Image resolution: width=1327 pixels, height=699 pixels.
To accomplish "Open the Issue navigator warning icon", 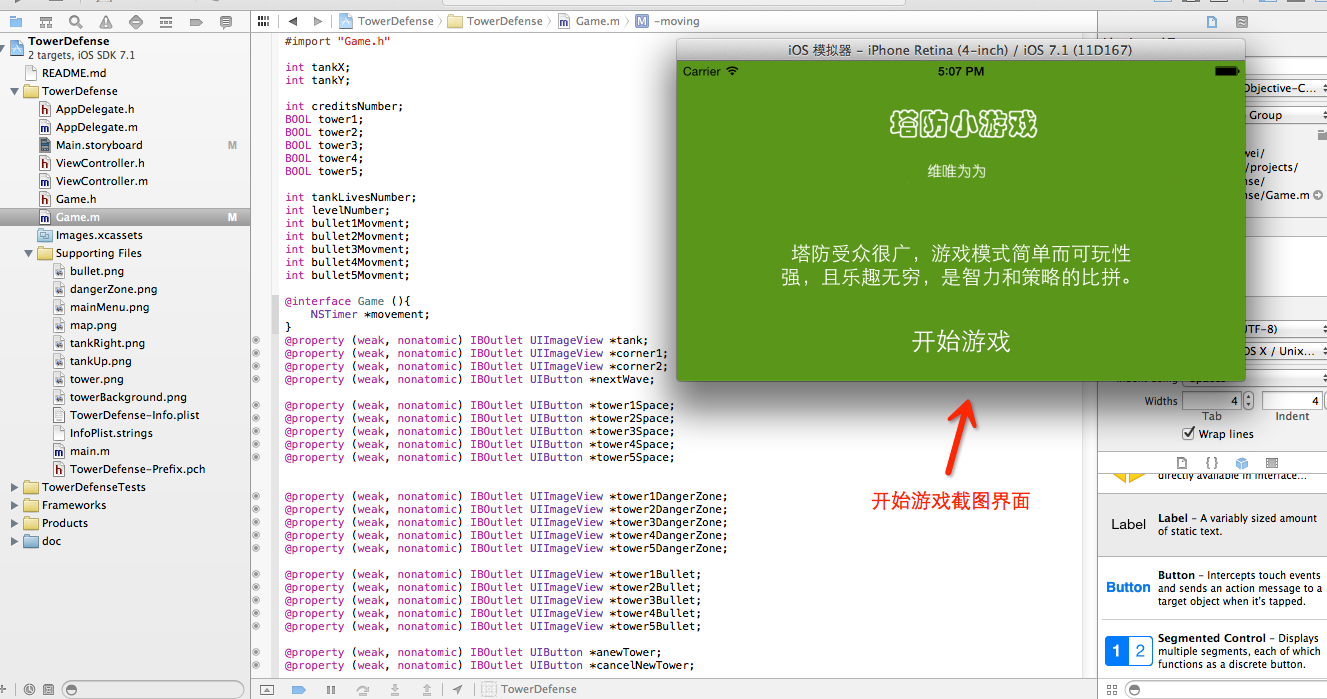I will point(106,21).
